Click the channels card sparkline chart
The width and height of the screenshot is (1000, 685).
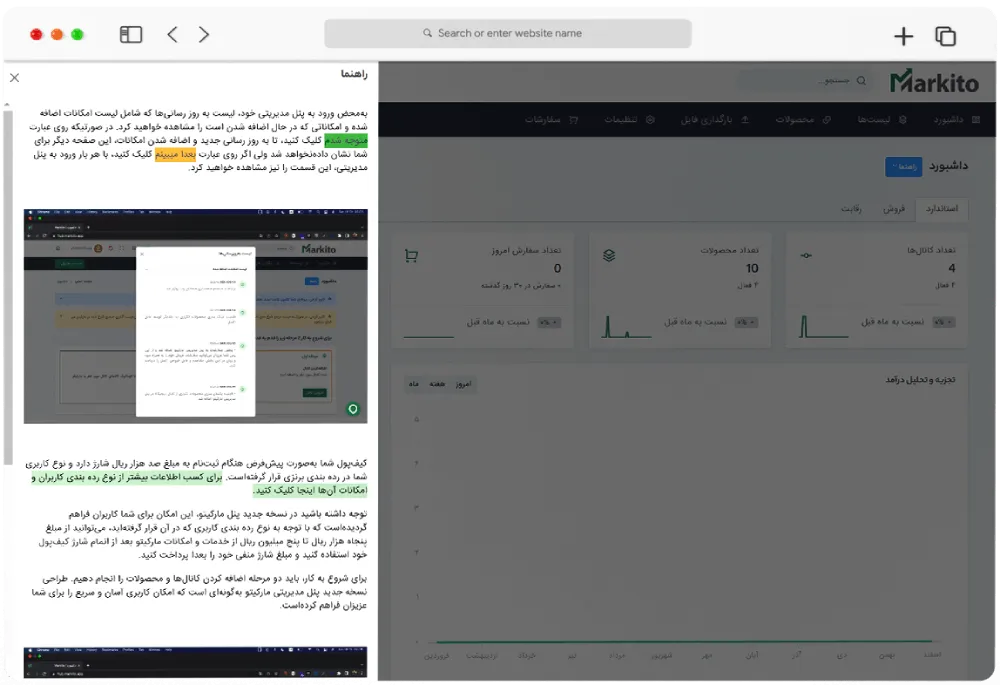823,326
